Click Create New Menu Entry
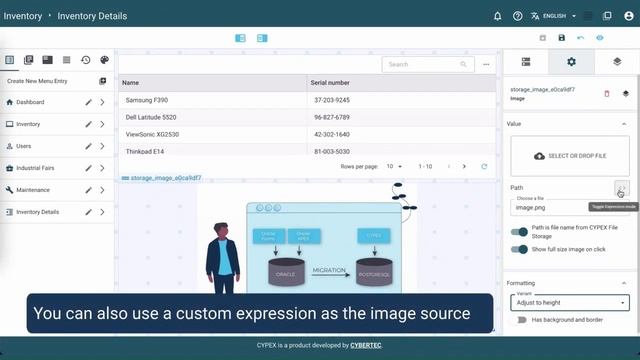The height and width of the screenshot is (360, 640). 37,81
